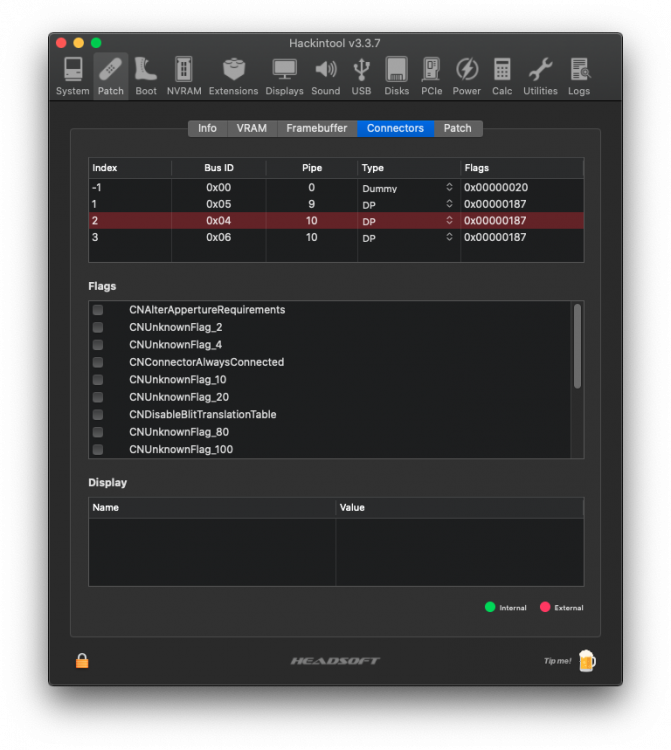Toggle CNUnknownFlag_10 checkbox
This screenshot has width=671, height=750.
98,380
